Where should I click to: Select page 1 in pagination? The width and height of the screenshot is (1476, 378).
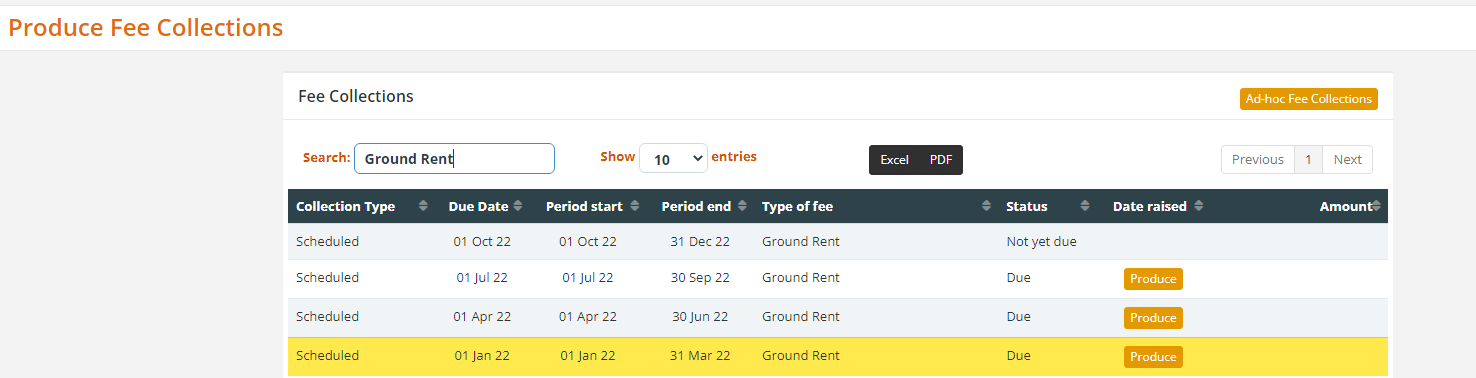tap(1308, 159)
